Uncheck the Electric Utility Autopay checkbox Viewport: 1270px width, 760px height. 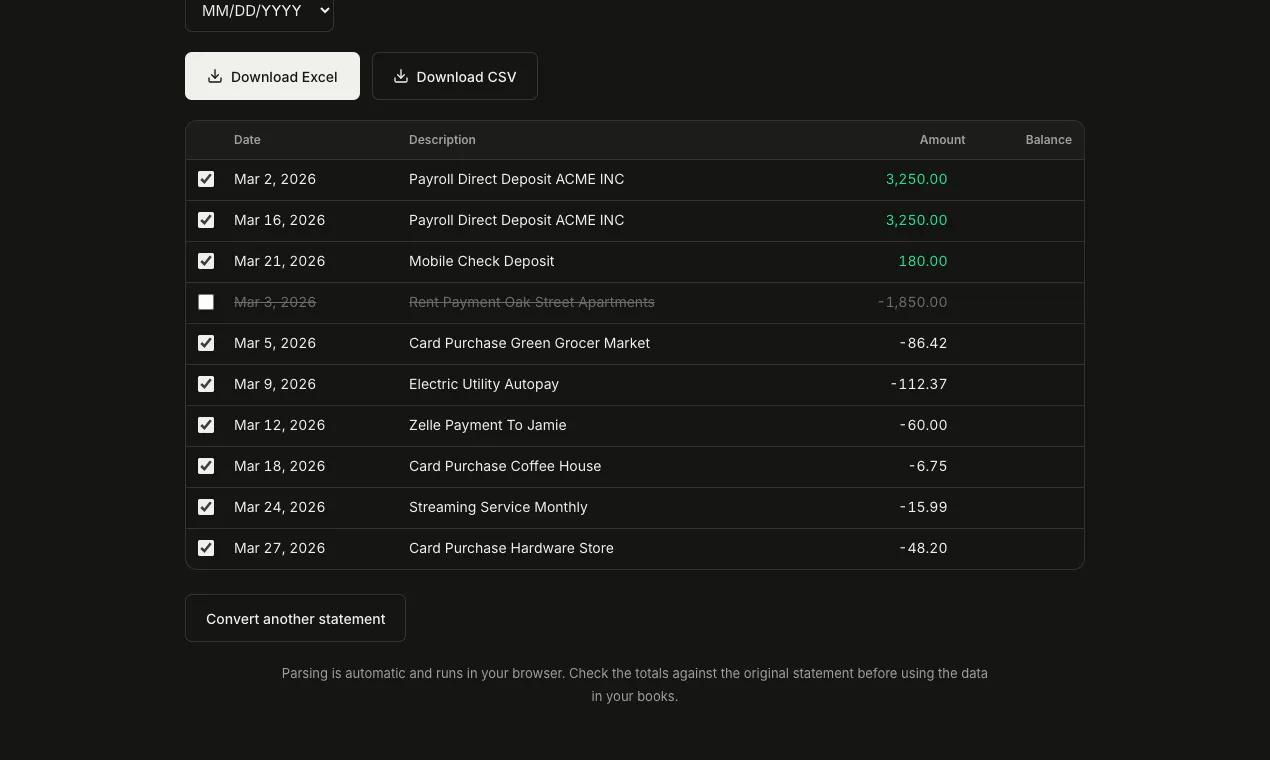[x=206, y=384]
